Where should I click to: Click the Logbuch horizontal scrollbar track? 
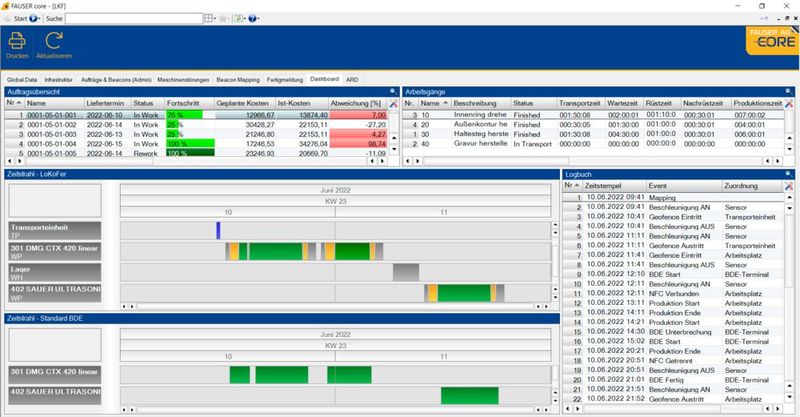(x=673, y=409)
